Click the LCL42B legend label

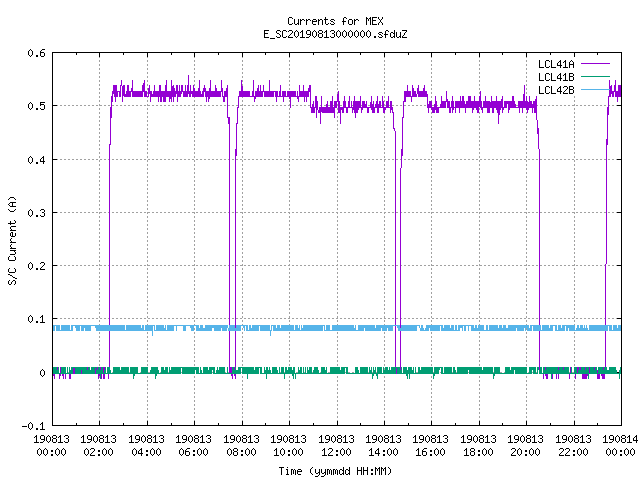(x=556, y=90)
